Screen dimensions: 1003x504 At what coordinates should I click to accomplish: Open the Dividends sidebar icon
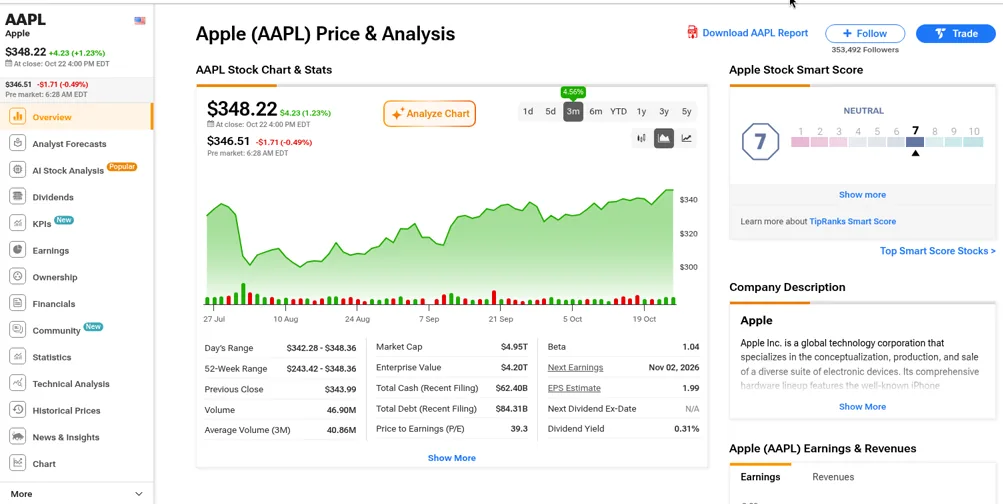pyautogui.click(x=17, y=196)
